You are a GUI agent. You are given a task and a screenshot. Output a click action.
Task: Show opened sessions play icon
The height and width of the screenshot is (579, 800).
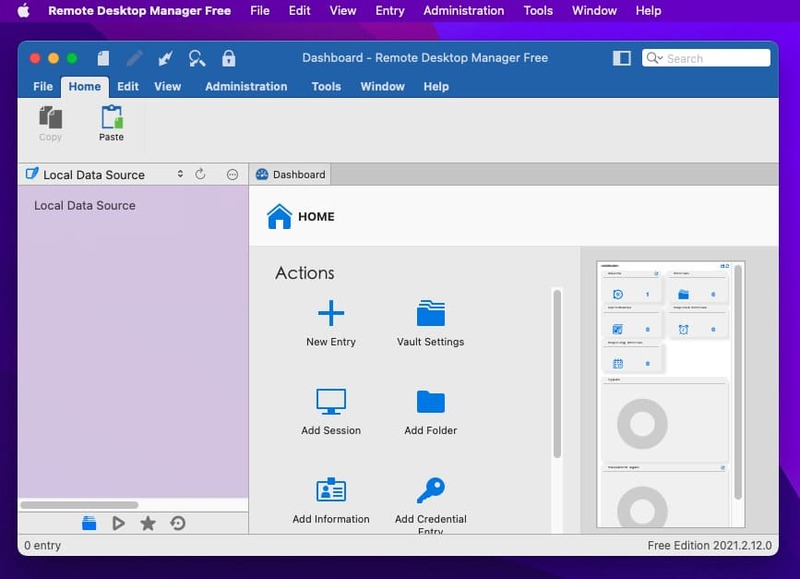tap(118, 523)
